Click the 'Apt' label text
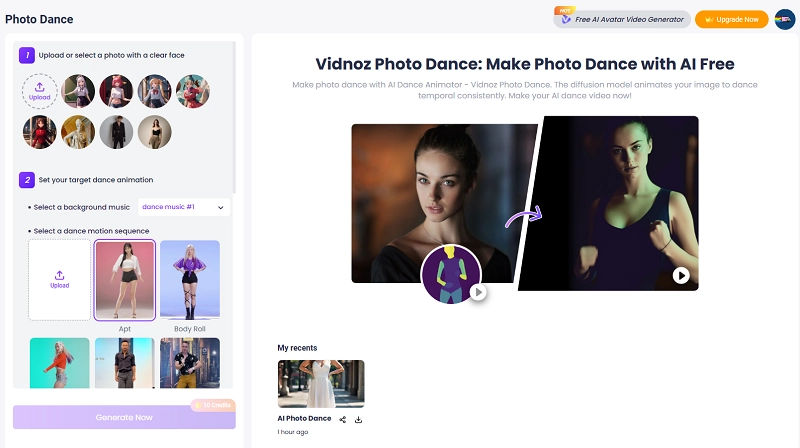Screen dimensions: 800x448 tap(124, 329)
